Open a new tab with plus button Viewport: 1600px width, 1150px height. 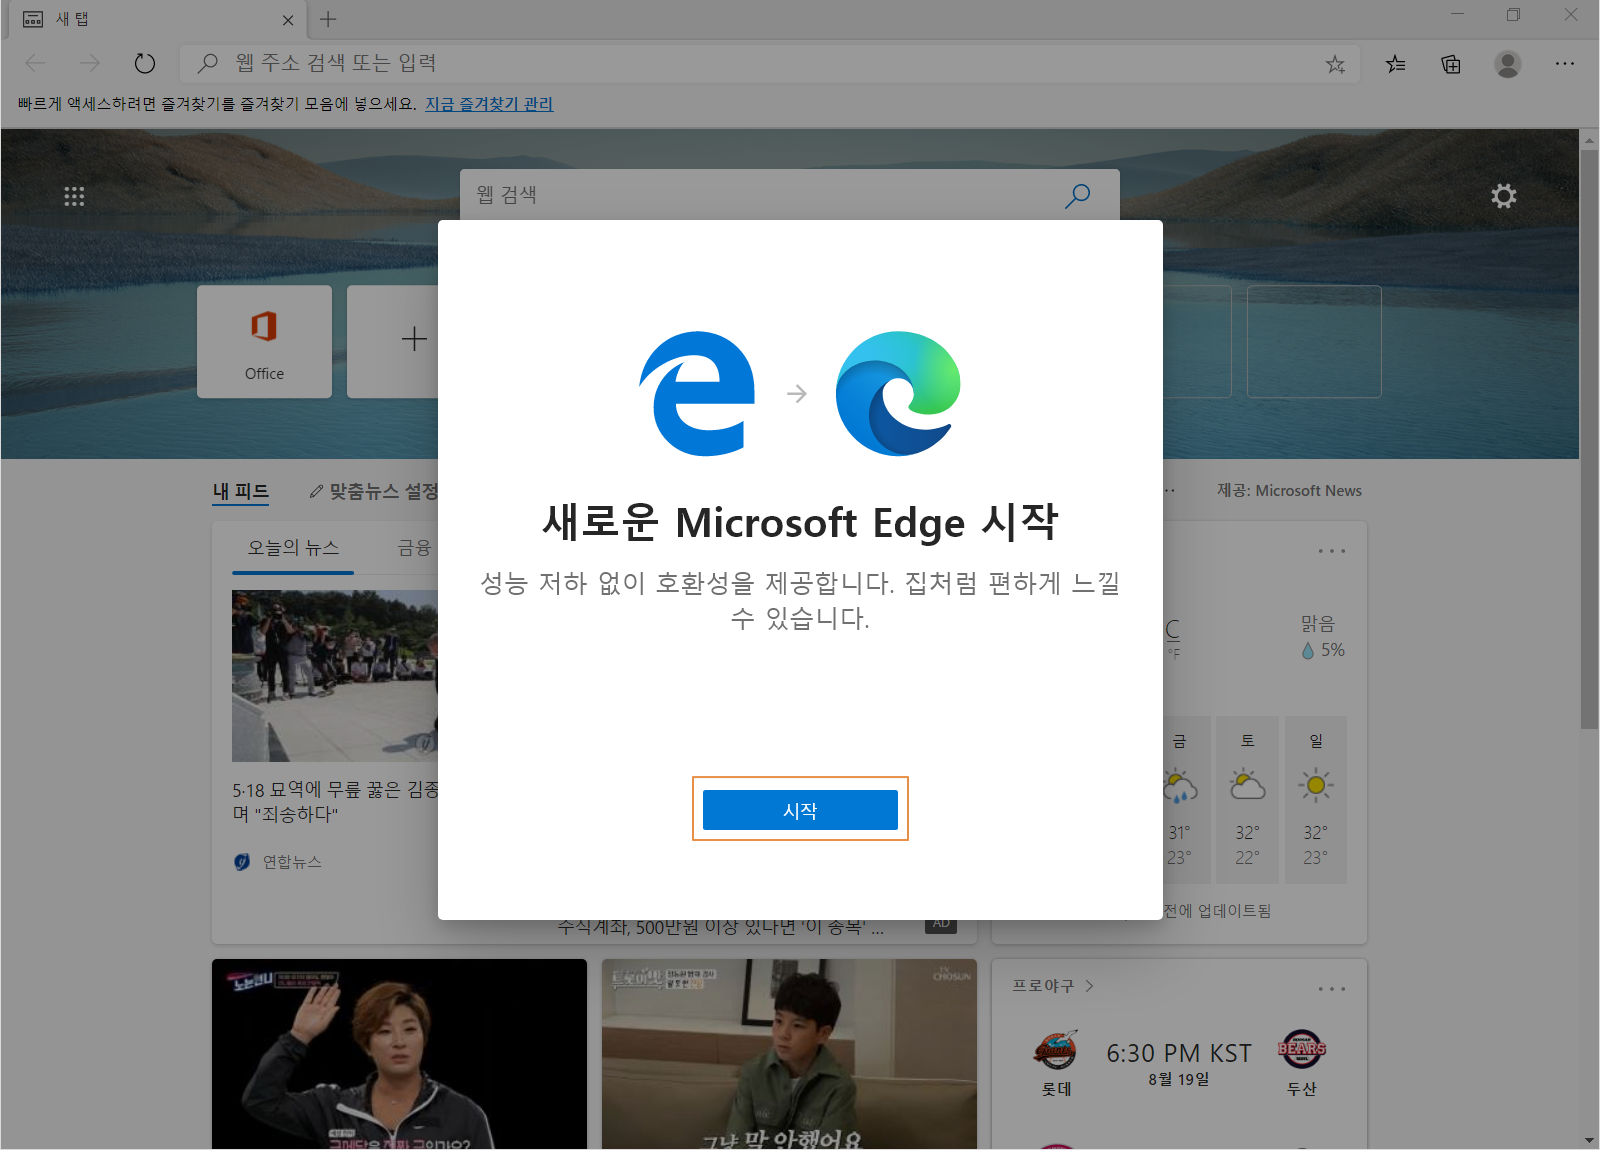pos(328,19)
